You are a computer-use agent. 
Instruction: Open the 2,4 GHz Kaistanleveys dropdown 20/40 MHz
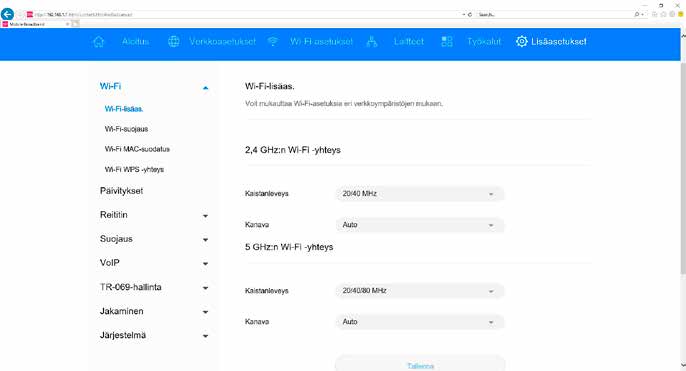[420, 193]
